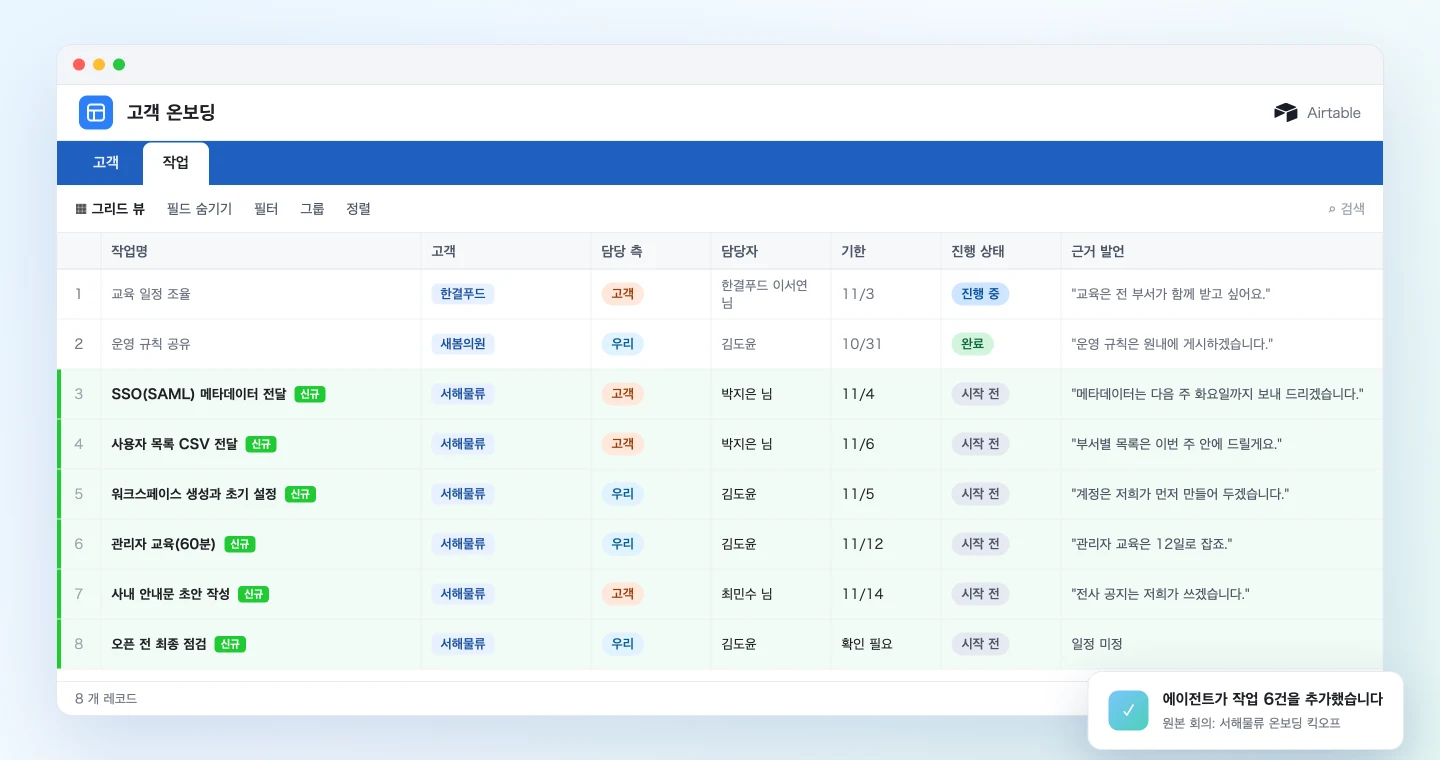Click the 한결푸드 customer tag
Image resolution: width=1440 pixels, height=760 pixels.
coord(463,294)
